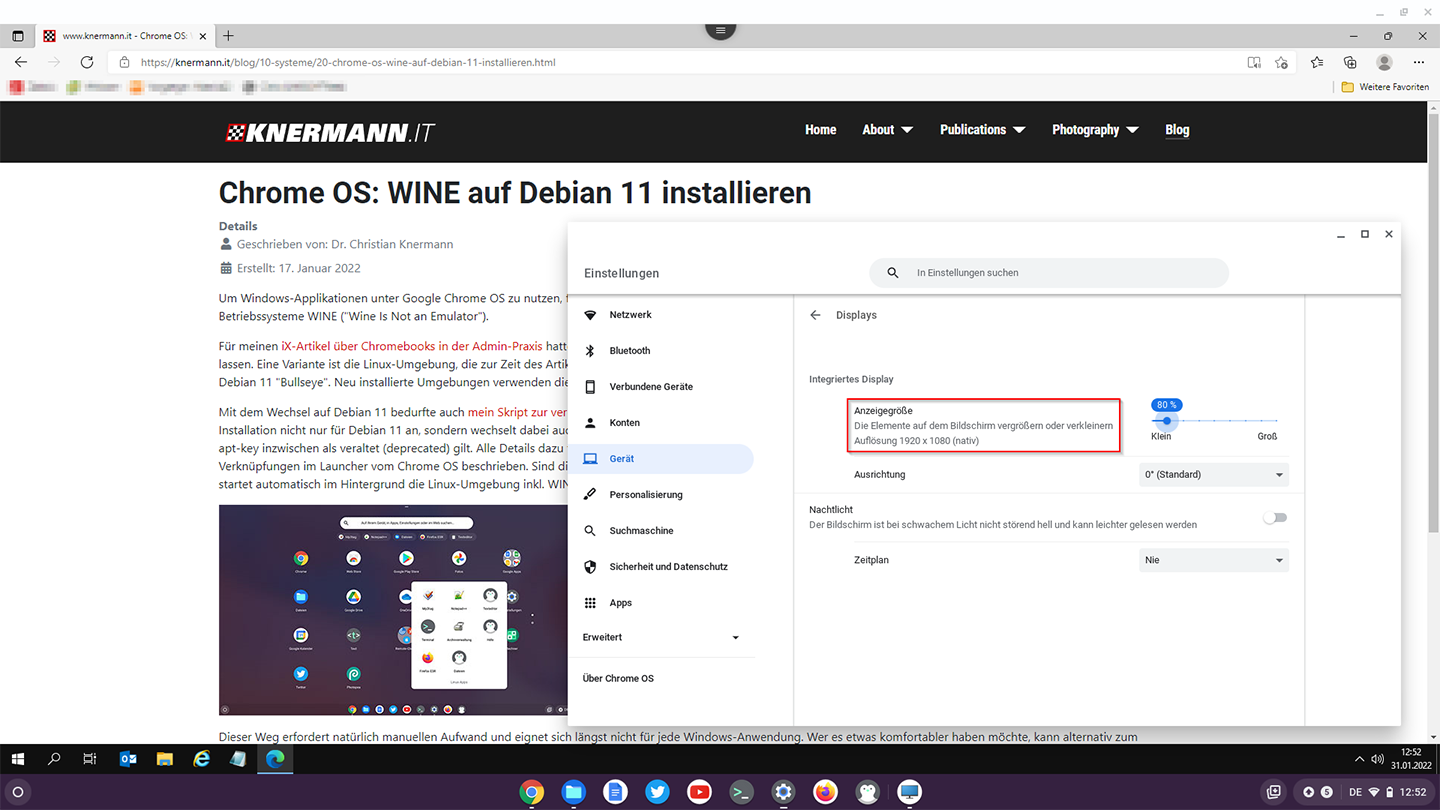Open Windows Task View icon

[x=90, y=759]
